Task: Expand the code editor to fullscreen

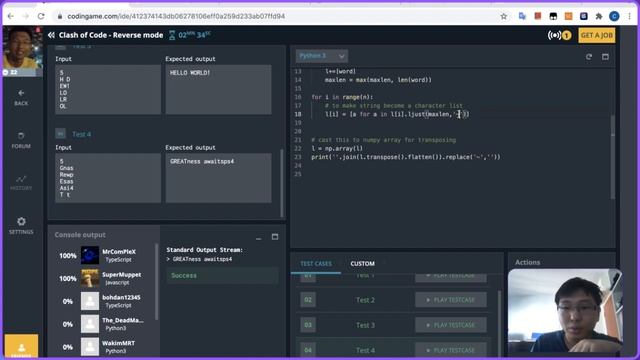Action: click(x=605, y=57)
